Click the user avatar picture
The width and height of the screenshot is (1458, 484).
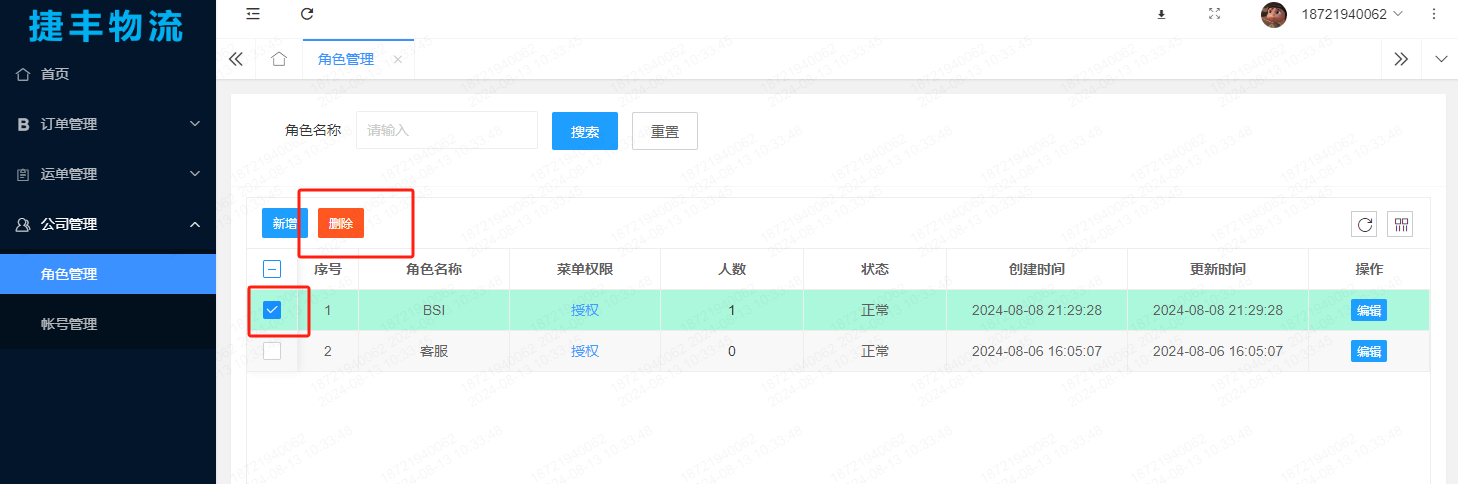point(1273,14)
